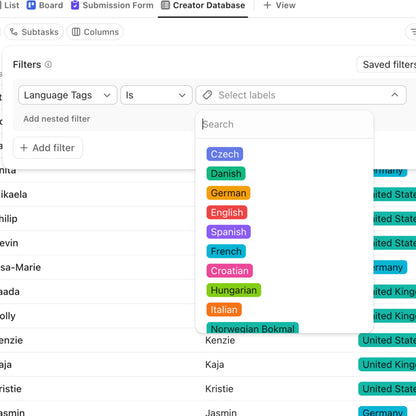Select the Creator Database tab
Image resolution: width=416 pixels, height=416 pixels.
click(x=203, y=5)
